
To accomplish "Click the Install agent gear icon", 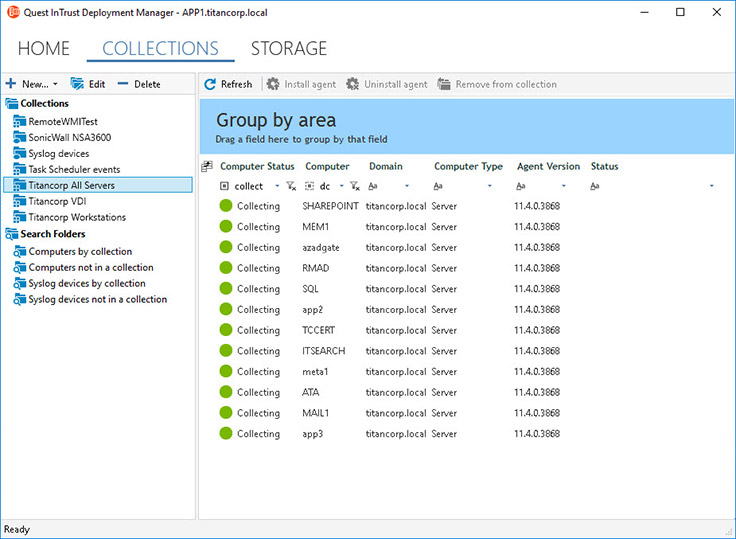I will coord(273,85).
